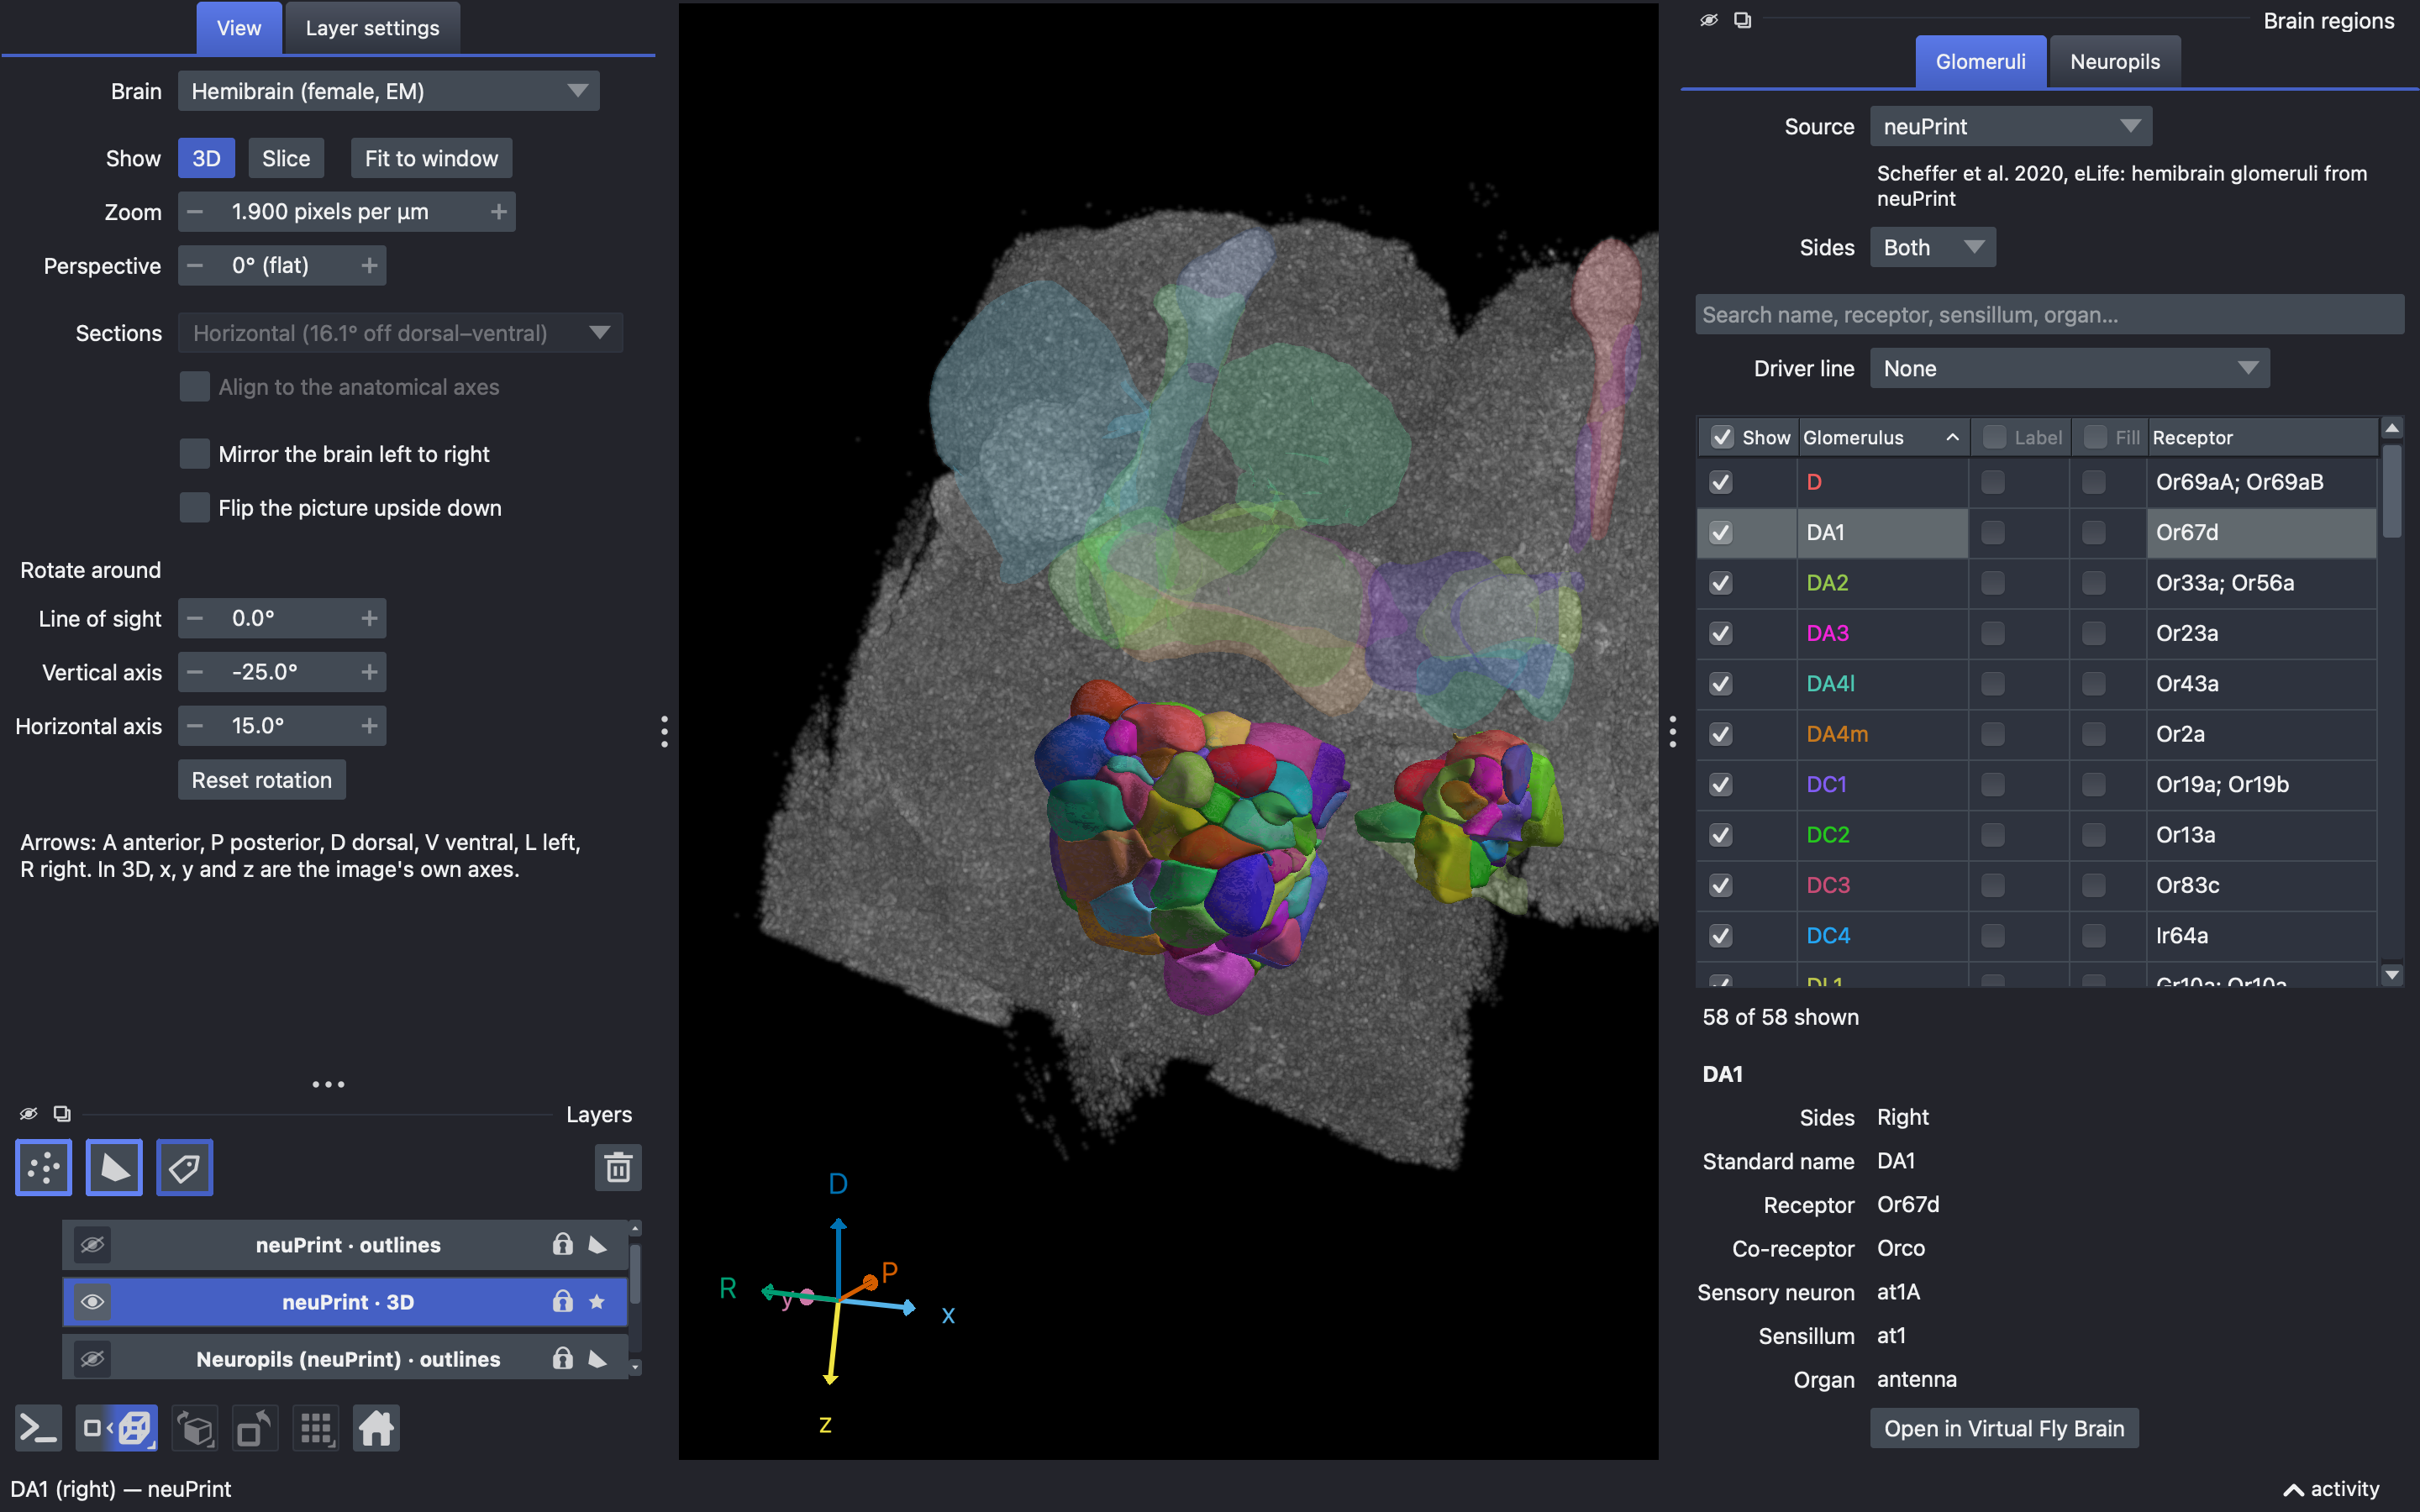This screenshot has width=2420, height=1512.
Task: Select the Glomeruli tab
Action: pos(1980,61)
